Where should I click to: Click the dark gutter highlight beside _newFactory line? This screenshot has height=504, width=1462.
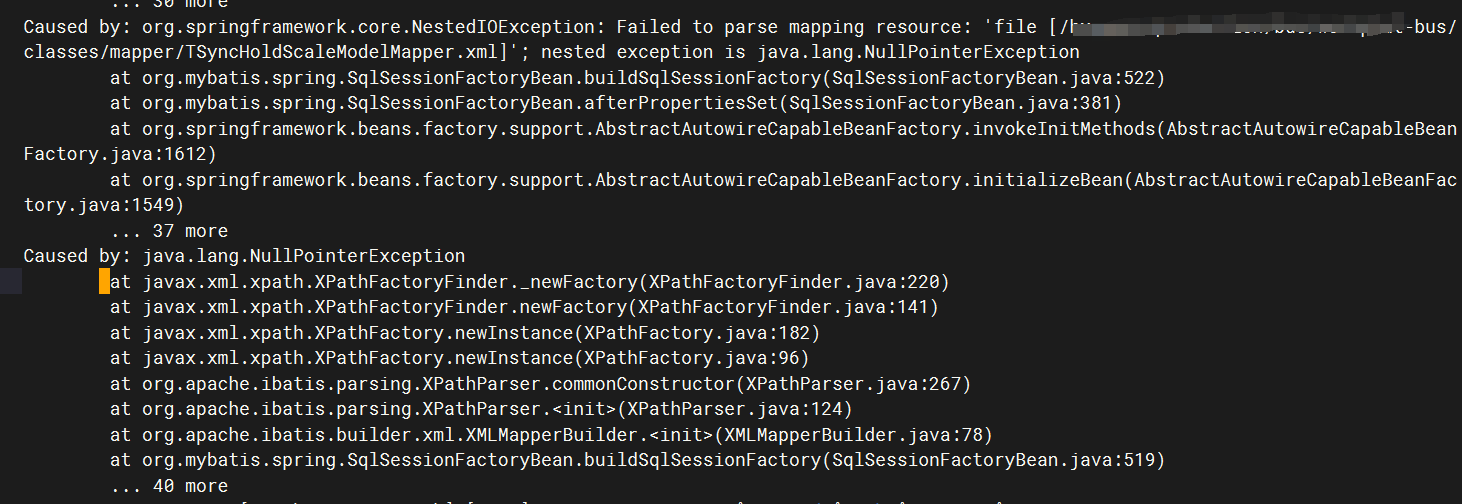11,281
